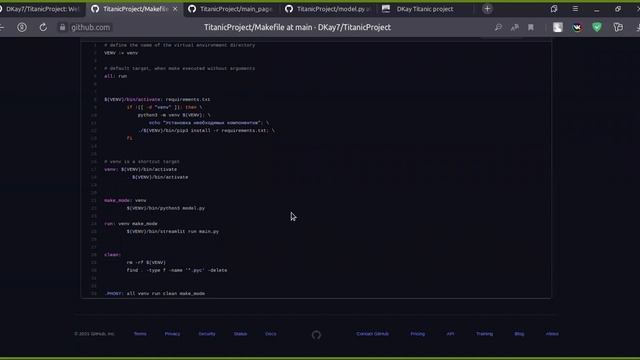The image size is (640, 360).
Task: Open the DKay Titanic project tab
Action: pos(424,9)
